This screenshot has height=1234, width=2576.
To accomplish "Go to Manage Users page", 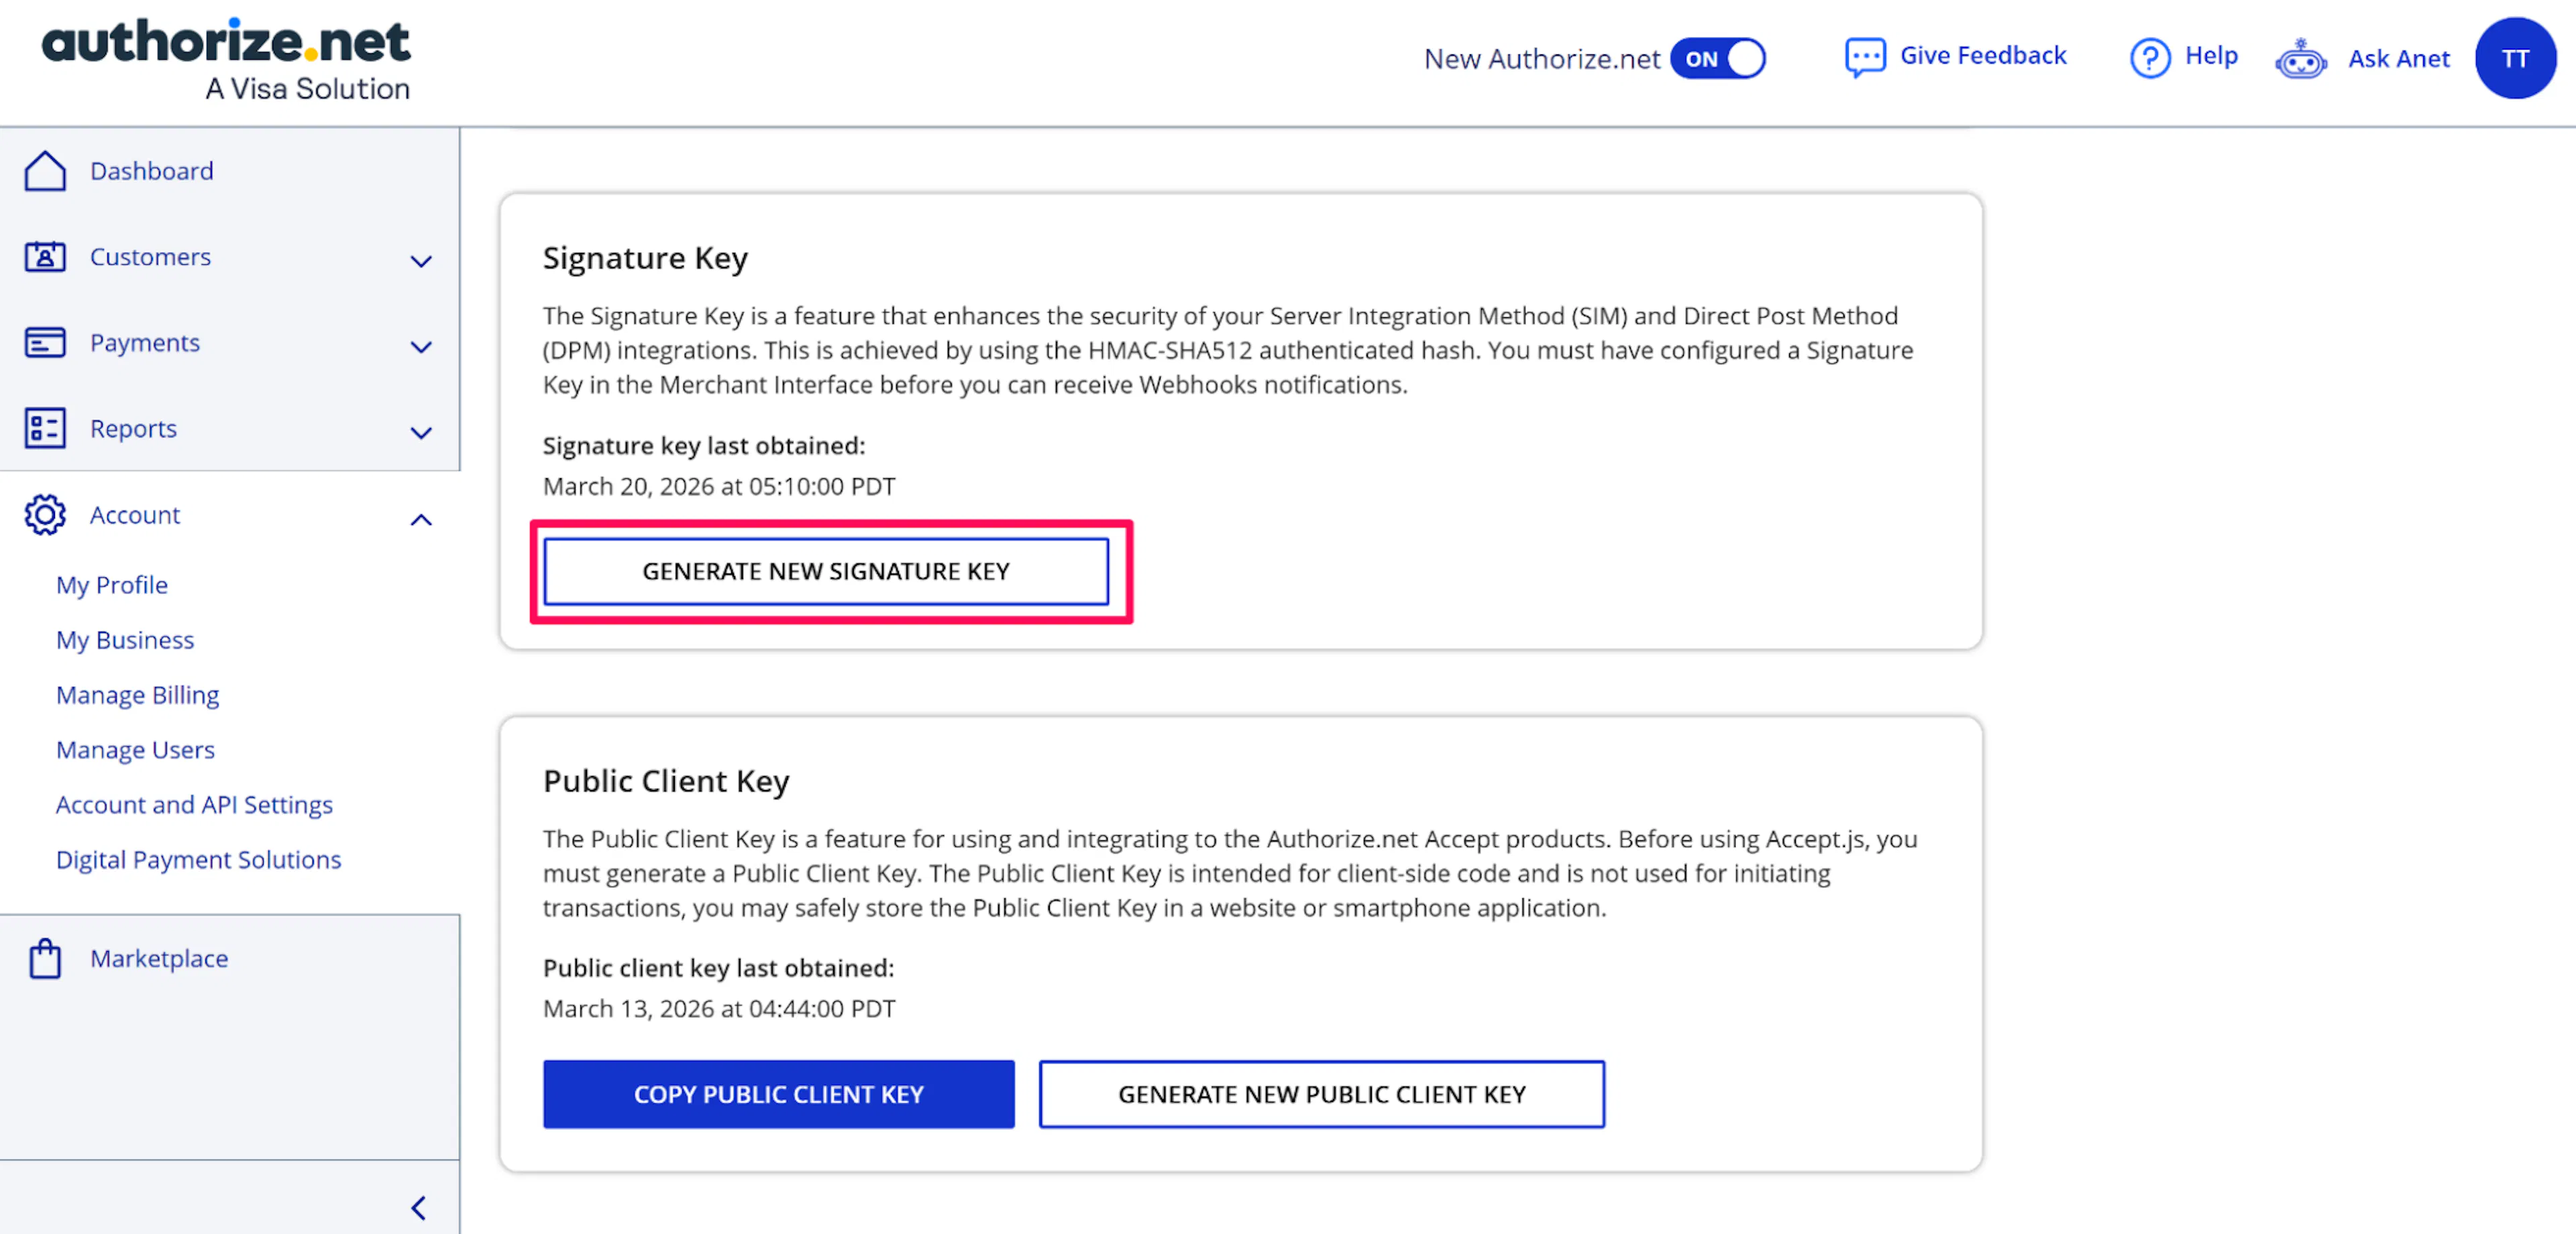I will (135, 749).
